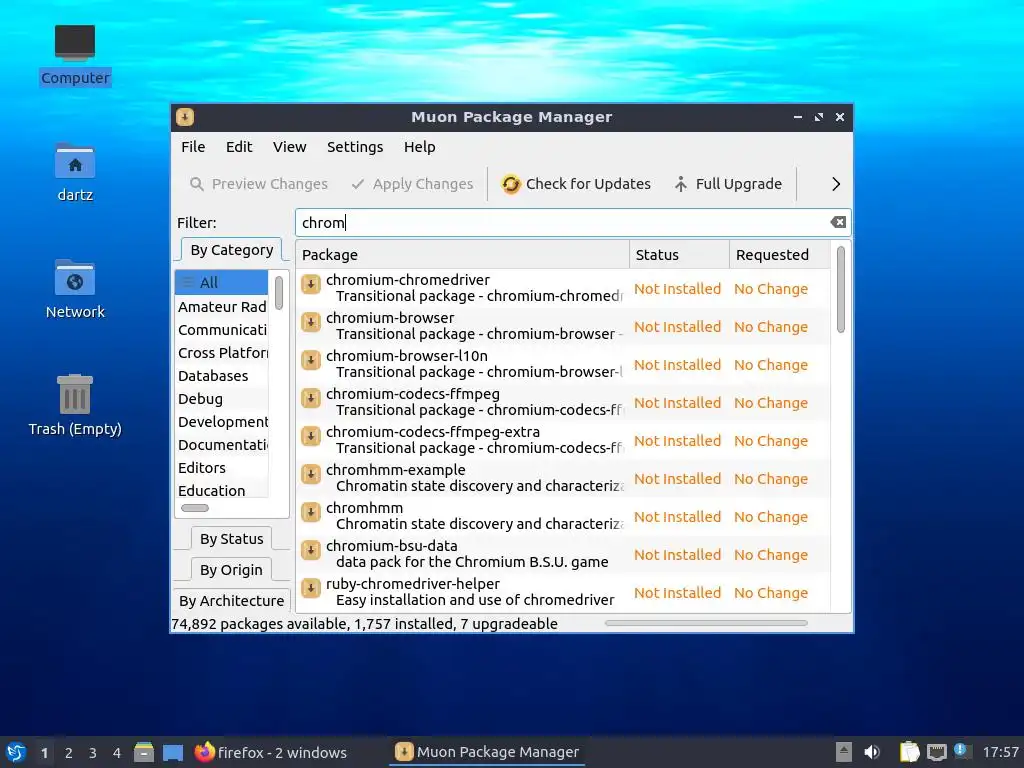Click the network monitor icon in the system tray
The image size is (1024, 768).
936,752
